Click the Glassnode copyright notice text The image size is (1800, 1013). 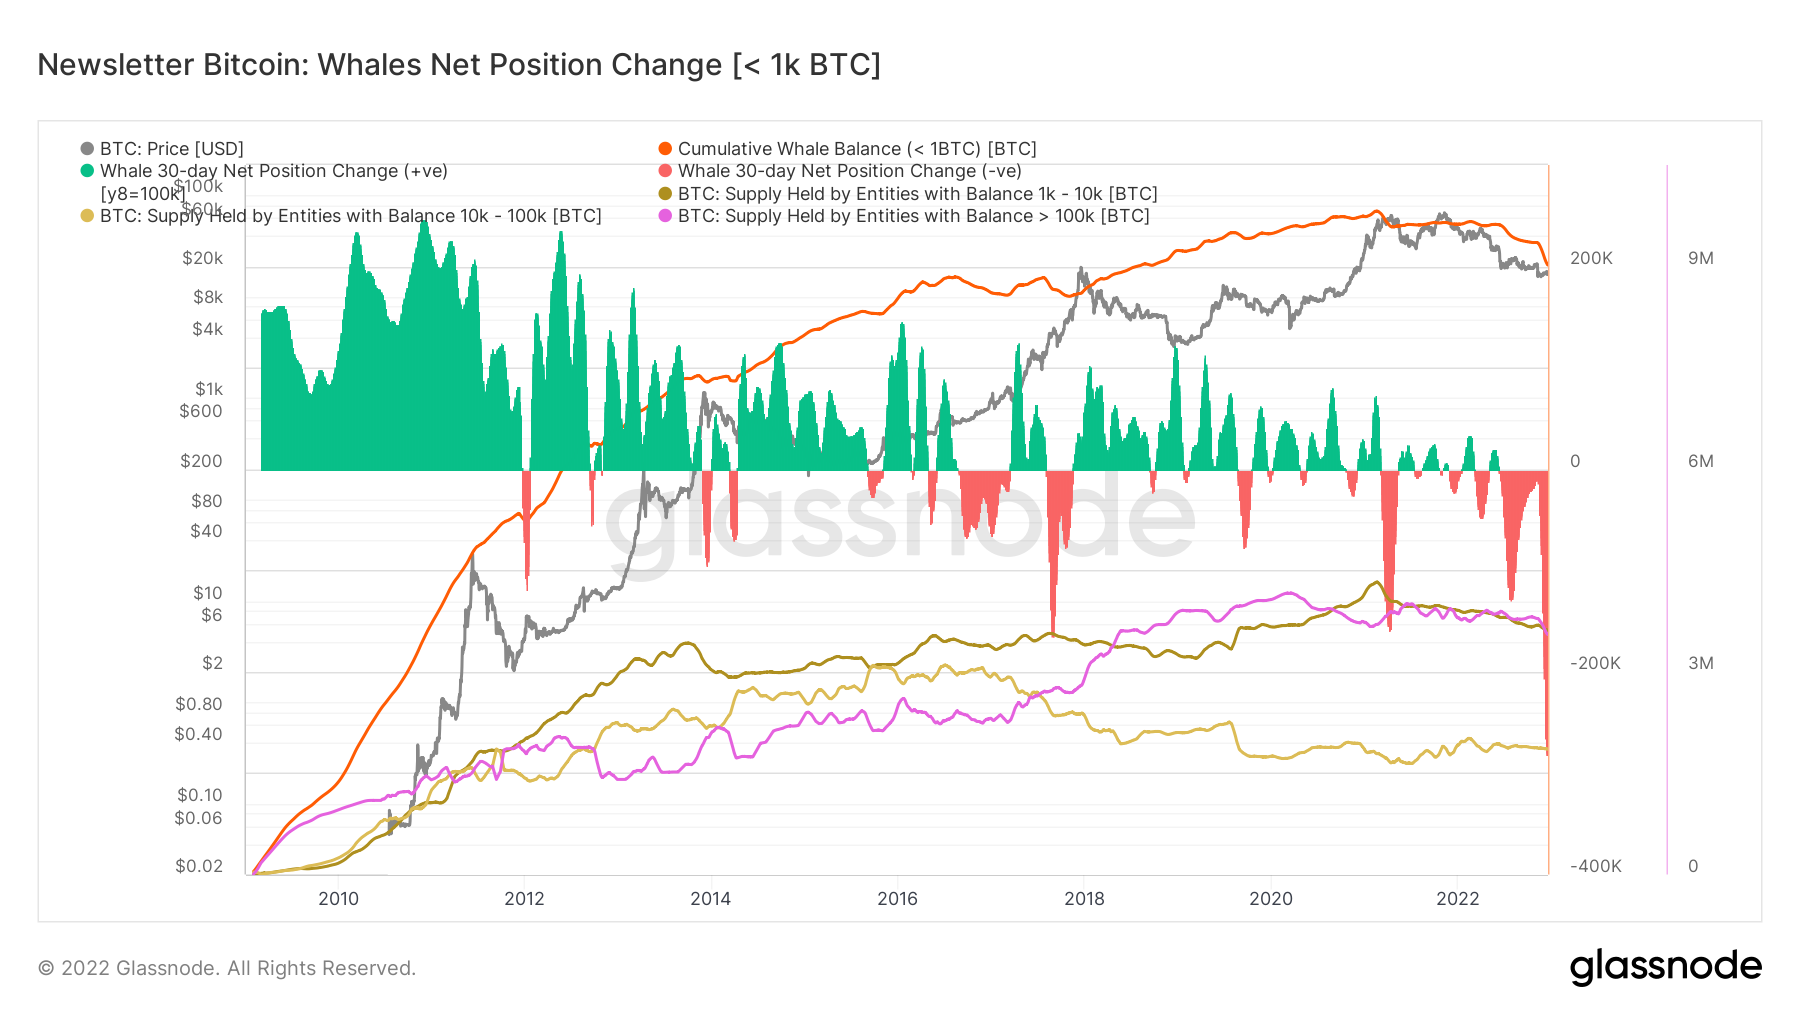pos(227,968)
